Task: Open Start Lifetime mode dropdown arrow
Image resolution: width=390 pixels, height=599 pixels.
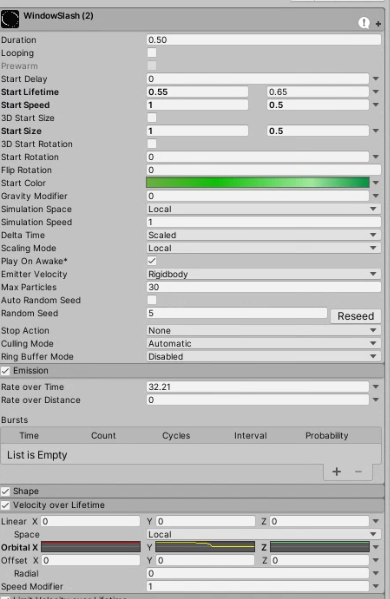Action: click(376, 92)
